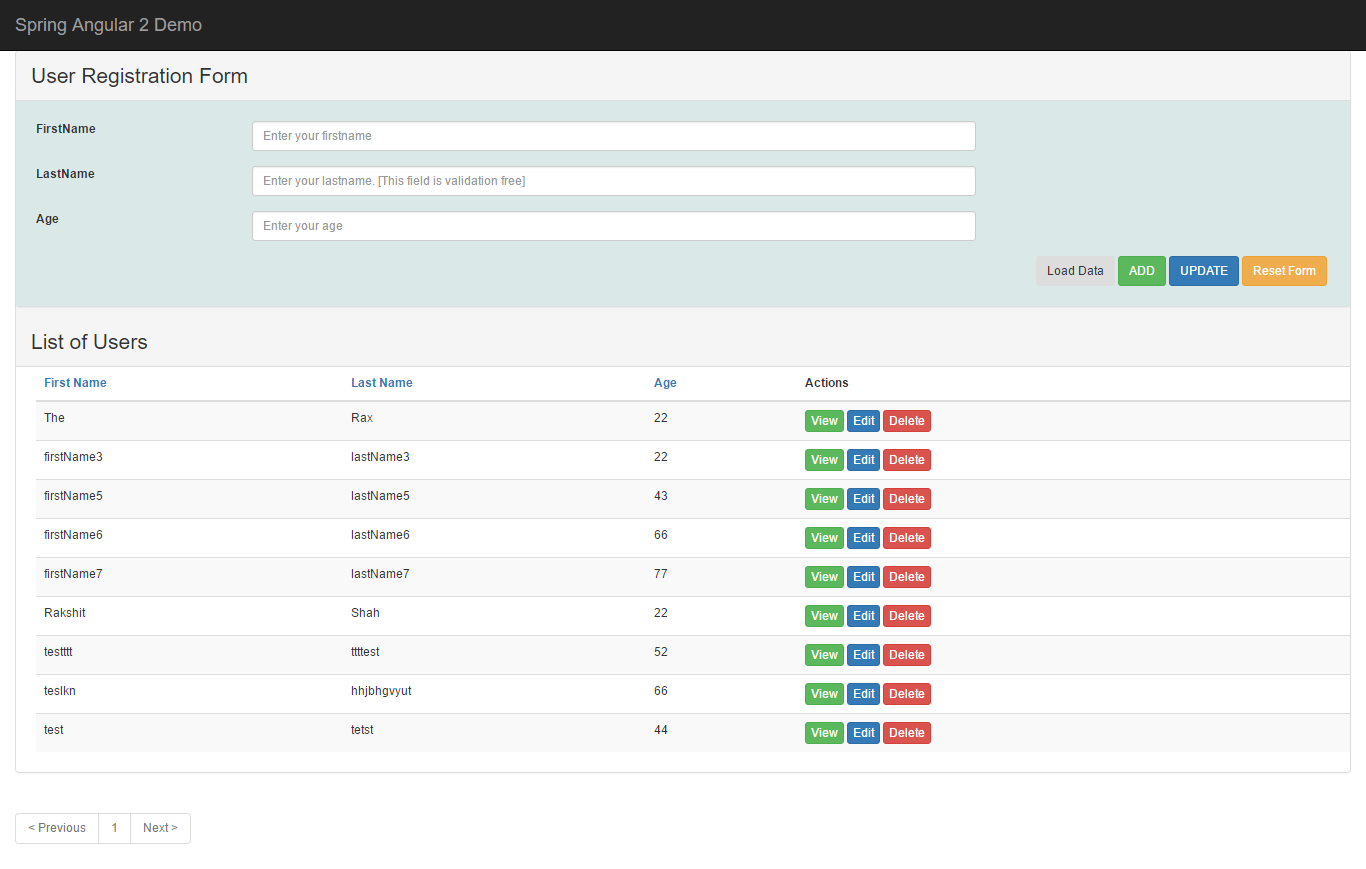Sort users by First Name column
Screen dimensions: 1366x869
tap(75, 382)
